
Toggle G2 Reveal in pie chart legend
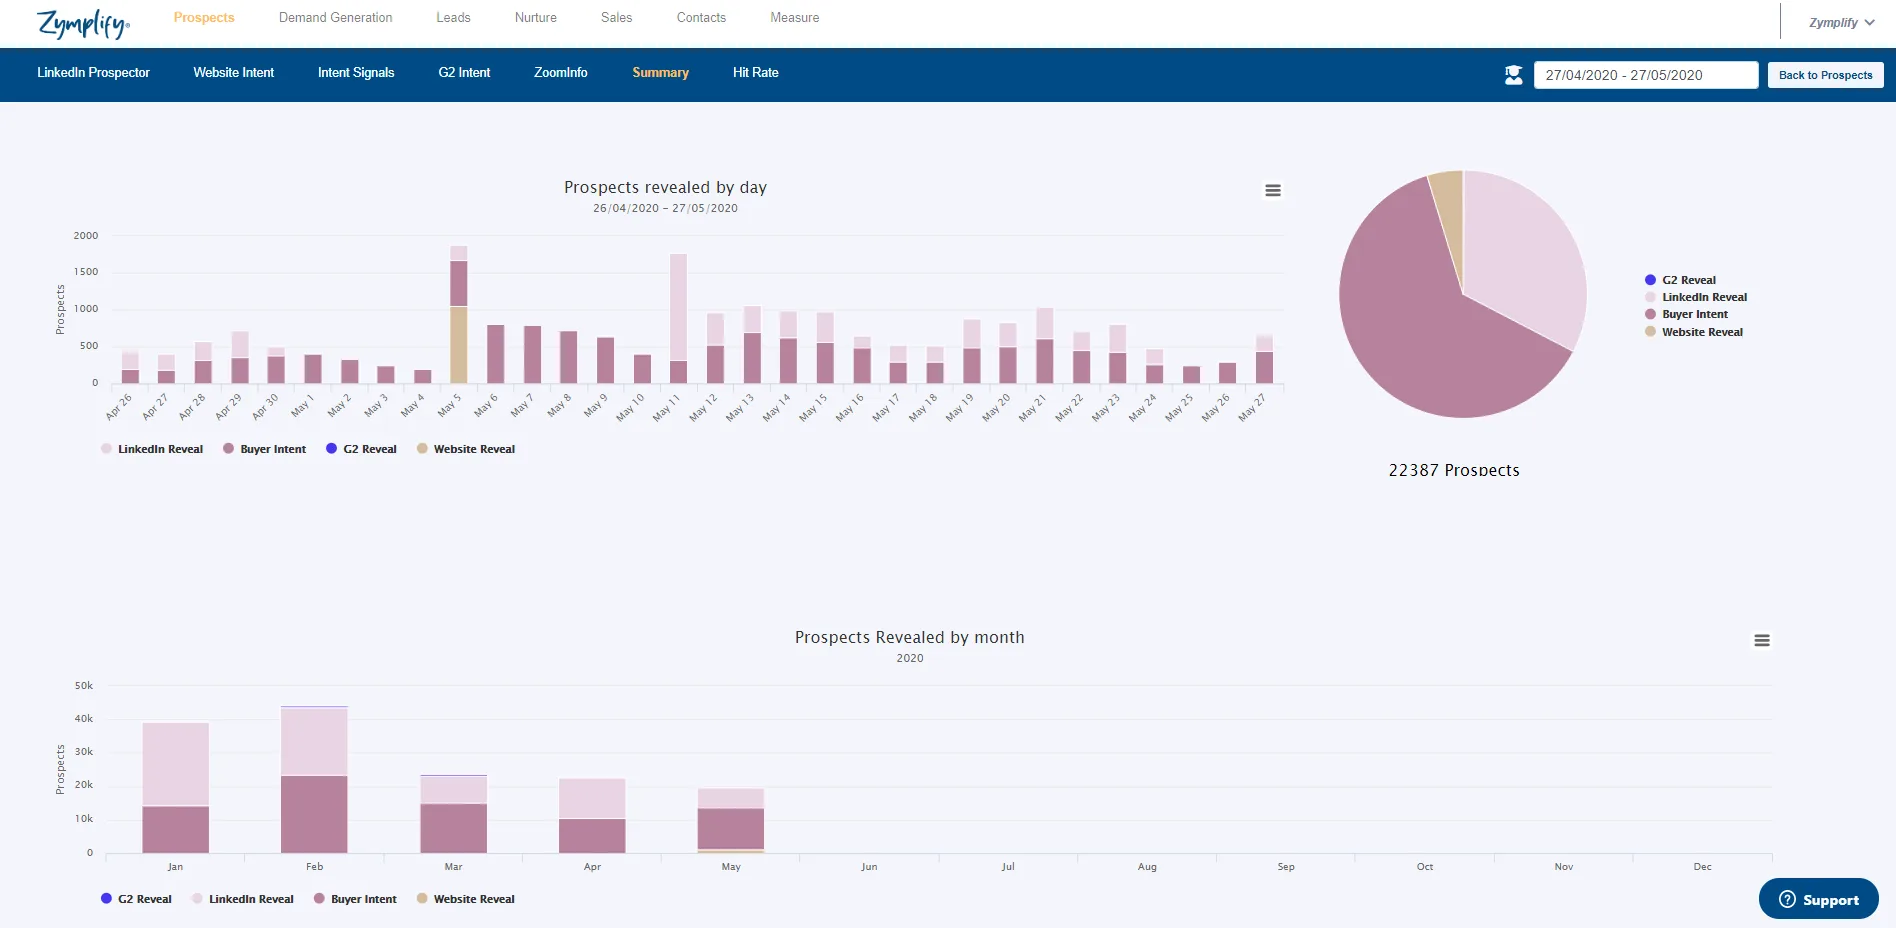click(1680, 280)
